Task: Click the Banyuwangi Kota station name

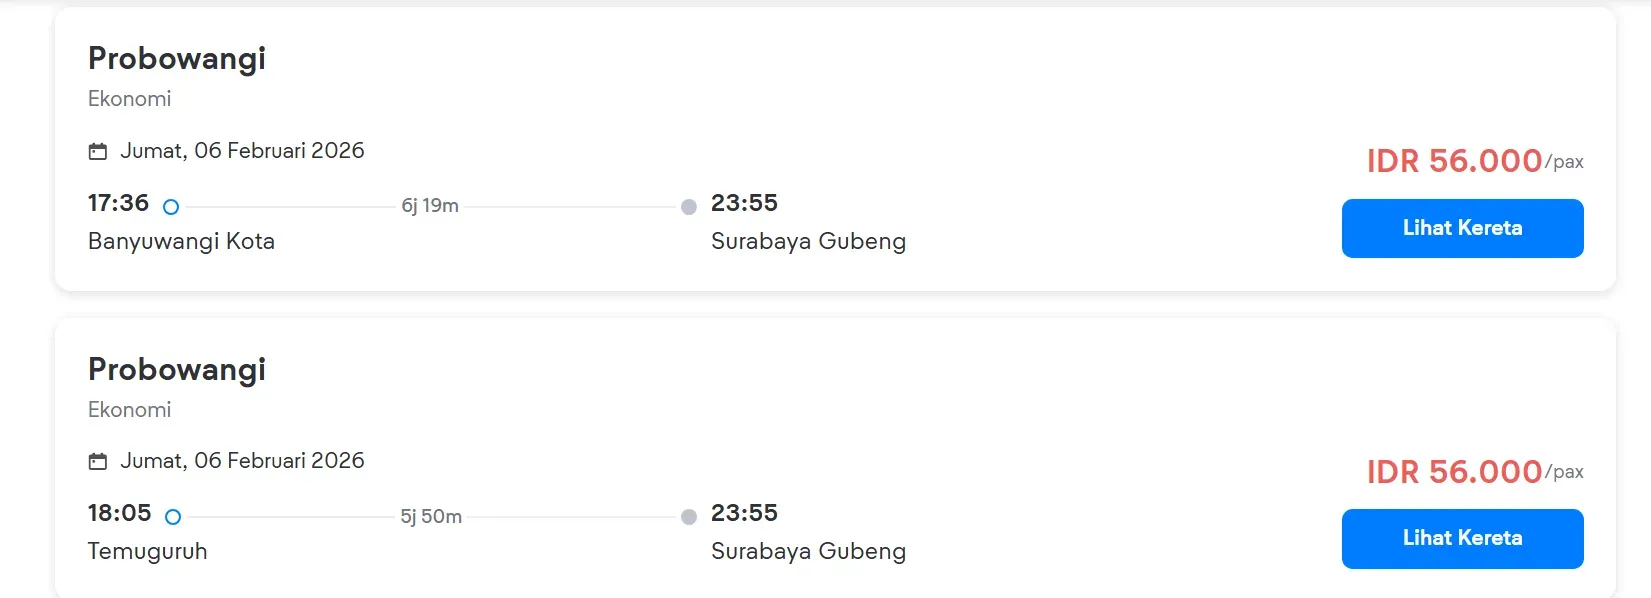Action: pos(181,241)
